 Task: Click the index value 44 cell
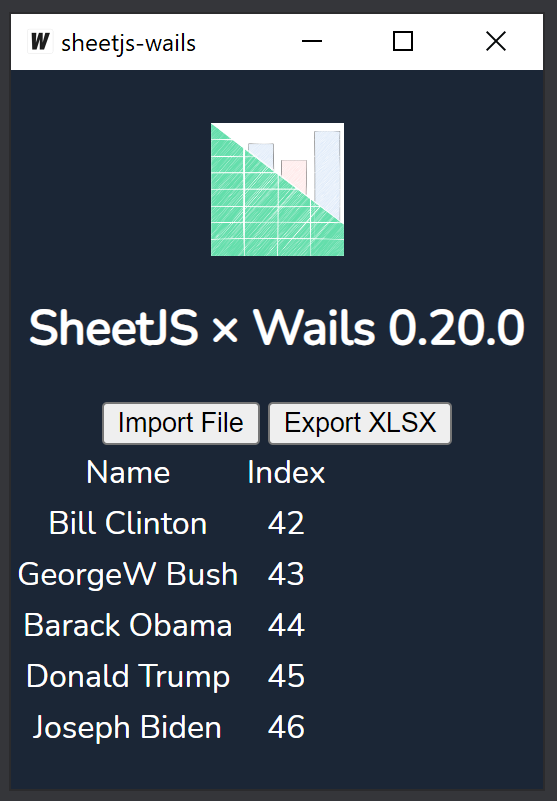coord(286,626)
